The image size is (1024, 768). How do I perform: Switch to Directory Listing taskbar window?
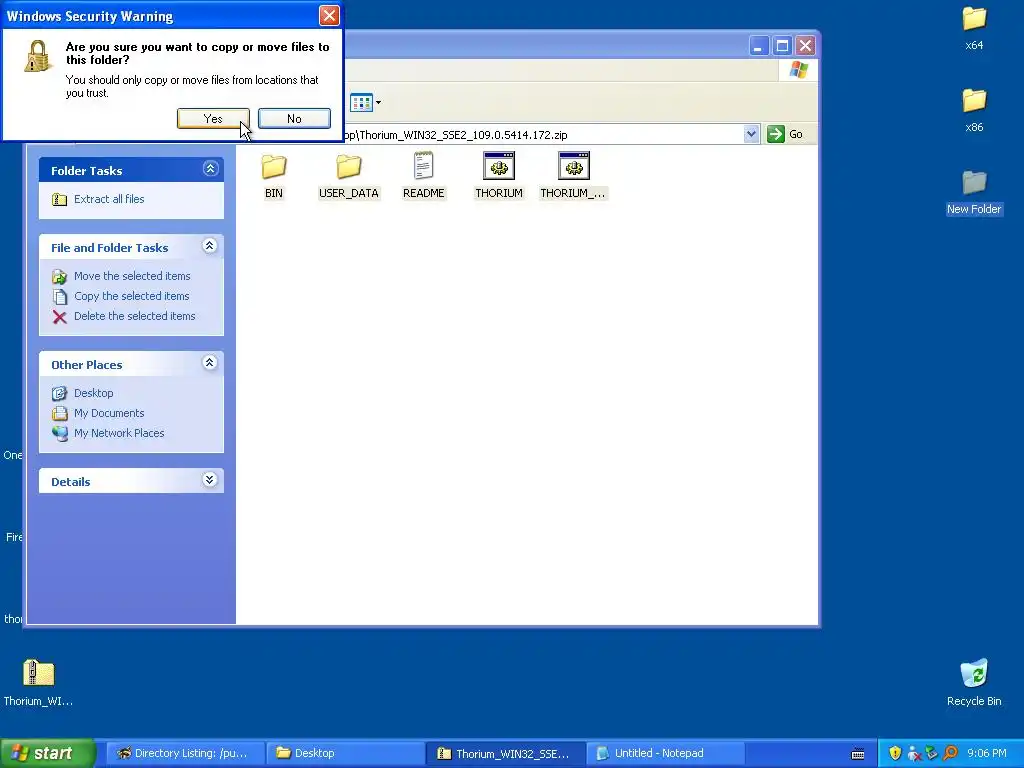(185, 753)
